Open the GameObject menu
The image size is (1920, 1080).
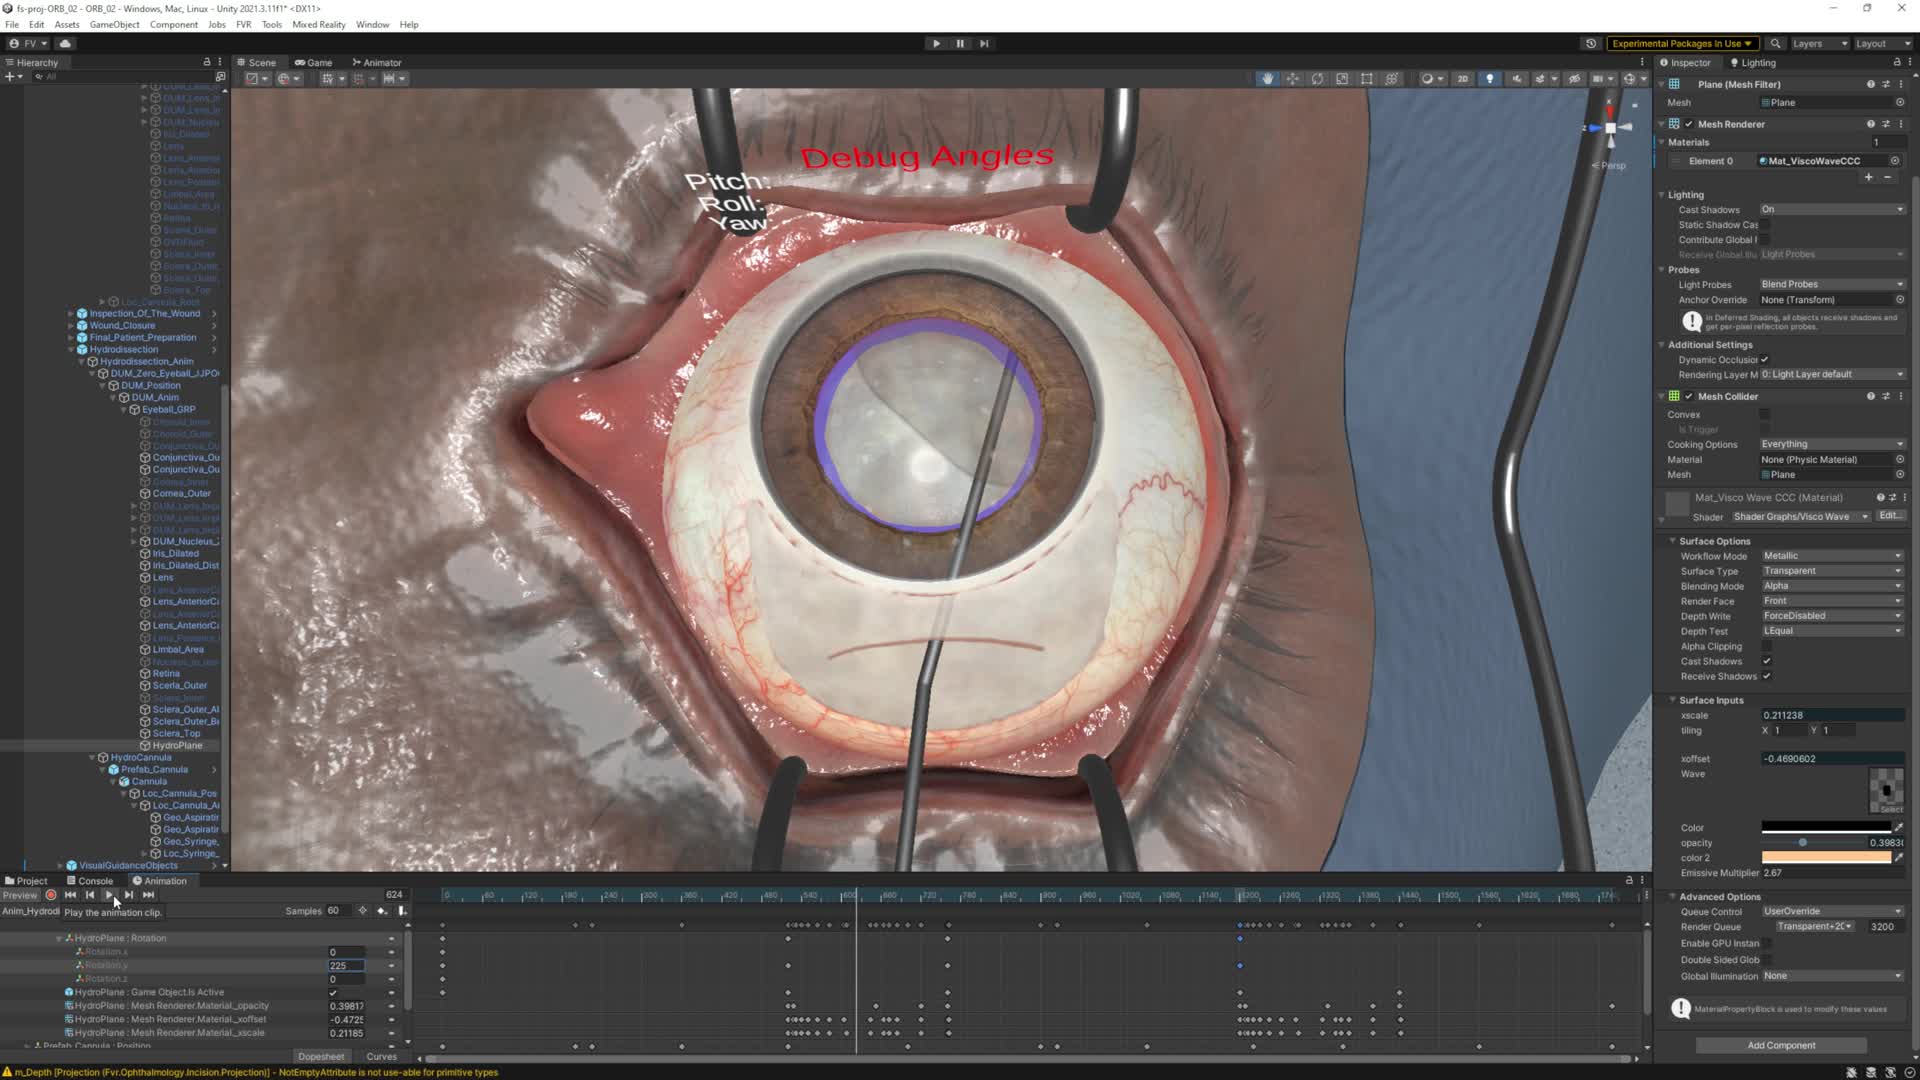(114, 24)
